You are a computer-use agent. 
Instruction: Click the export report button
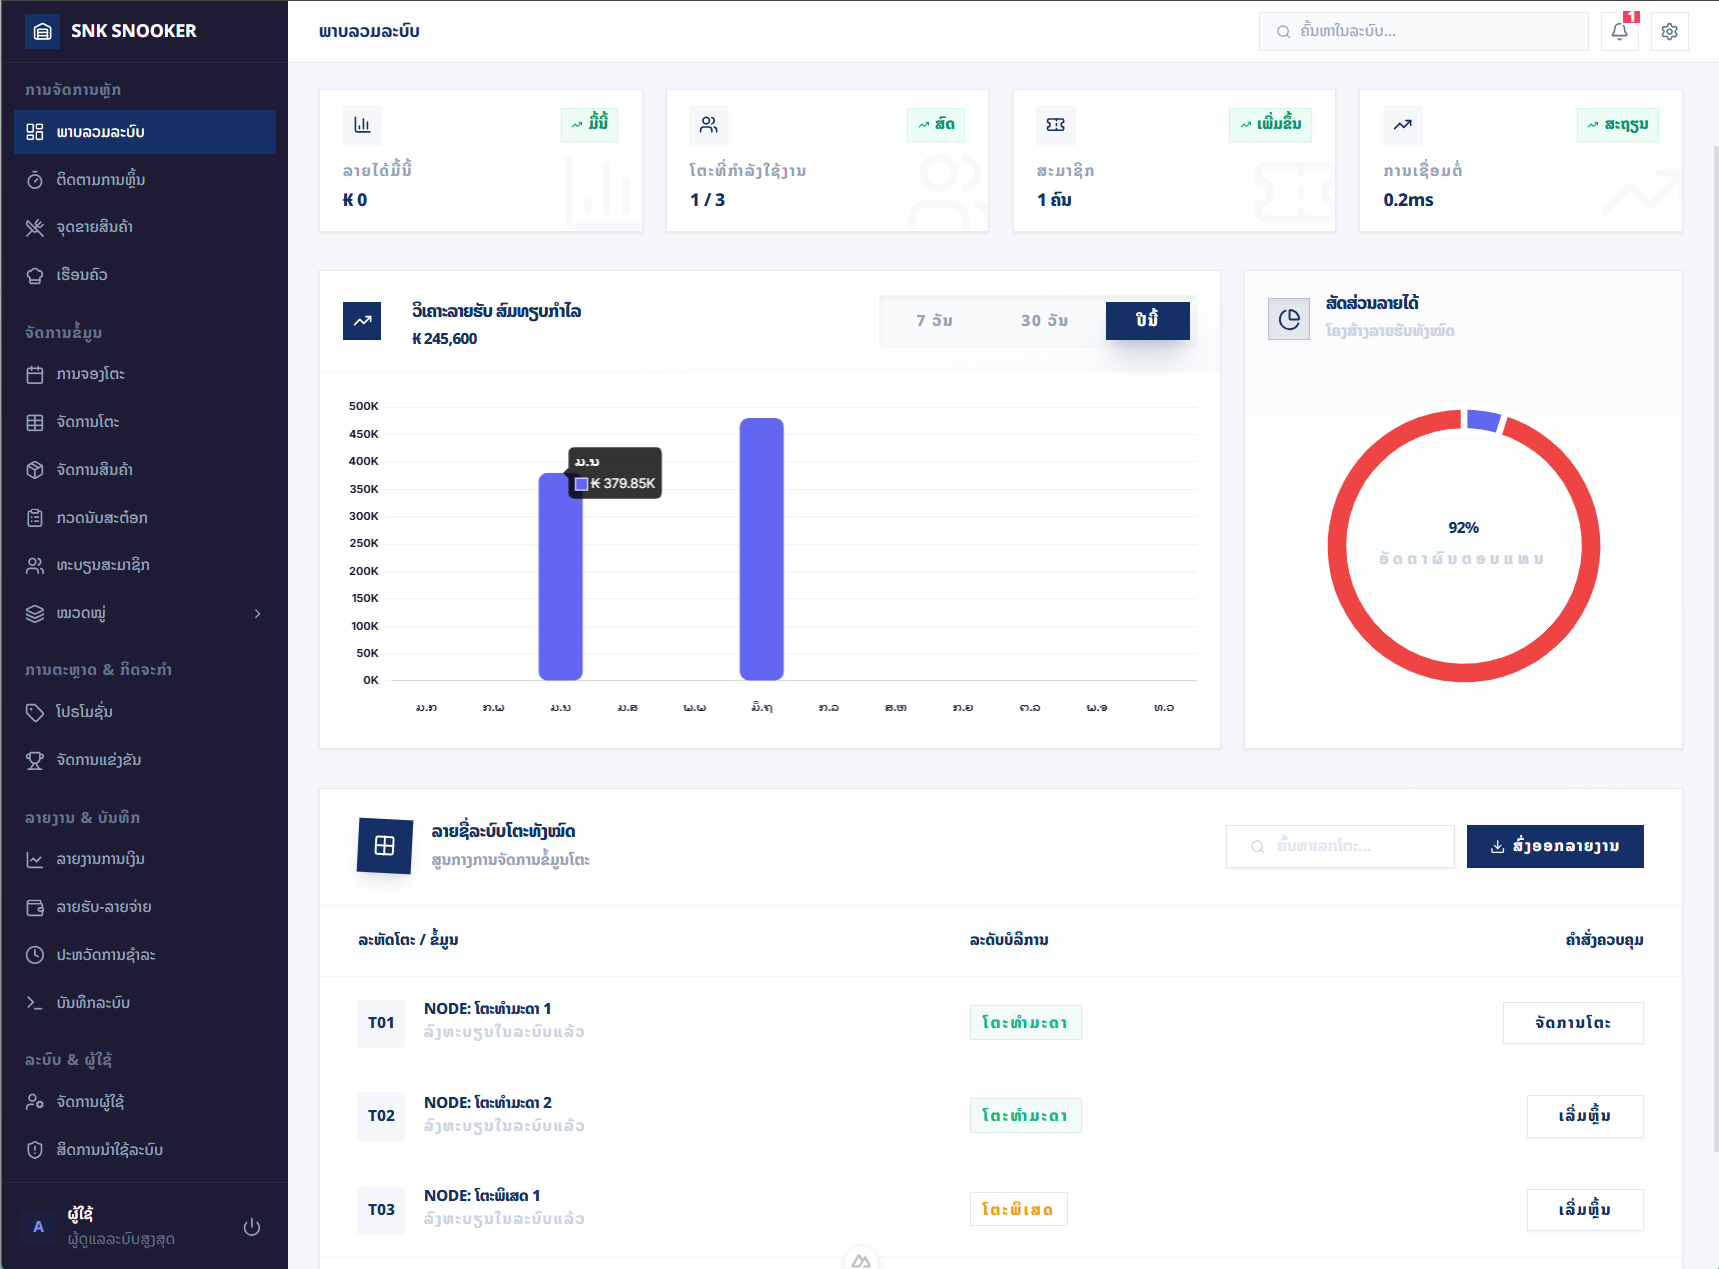click(1555, 846)
